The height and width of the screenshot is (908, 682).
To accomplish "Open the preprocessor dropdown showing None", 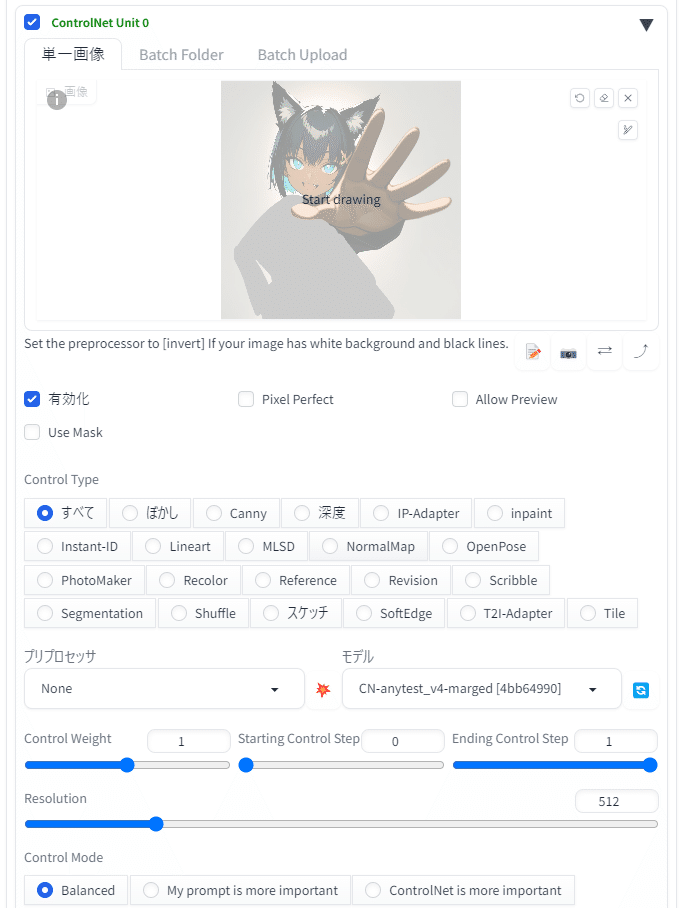I will point(164,689).
